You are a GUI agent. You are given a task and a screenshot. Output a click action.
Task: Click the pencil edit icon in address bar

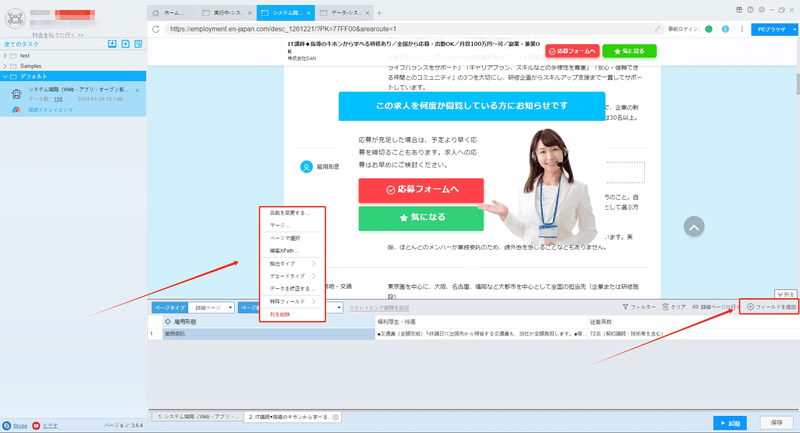657,29
